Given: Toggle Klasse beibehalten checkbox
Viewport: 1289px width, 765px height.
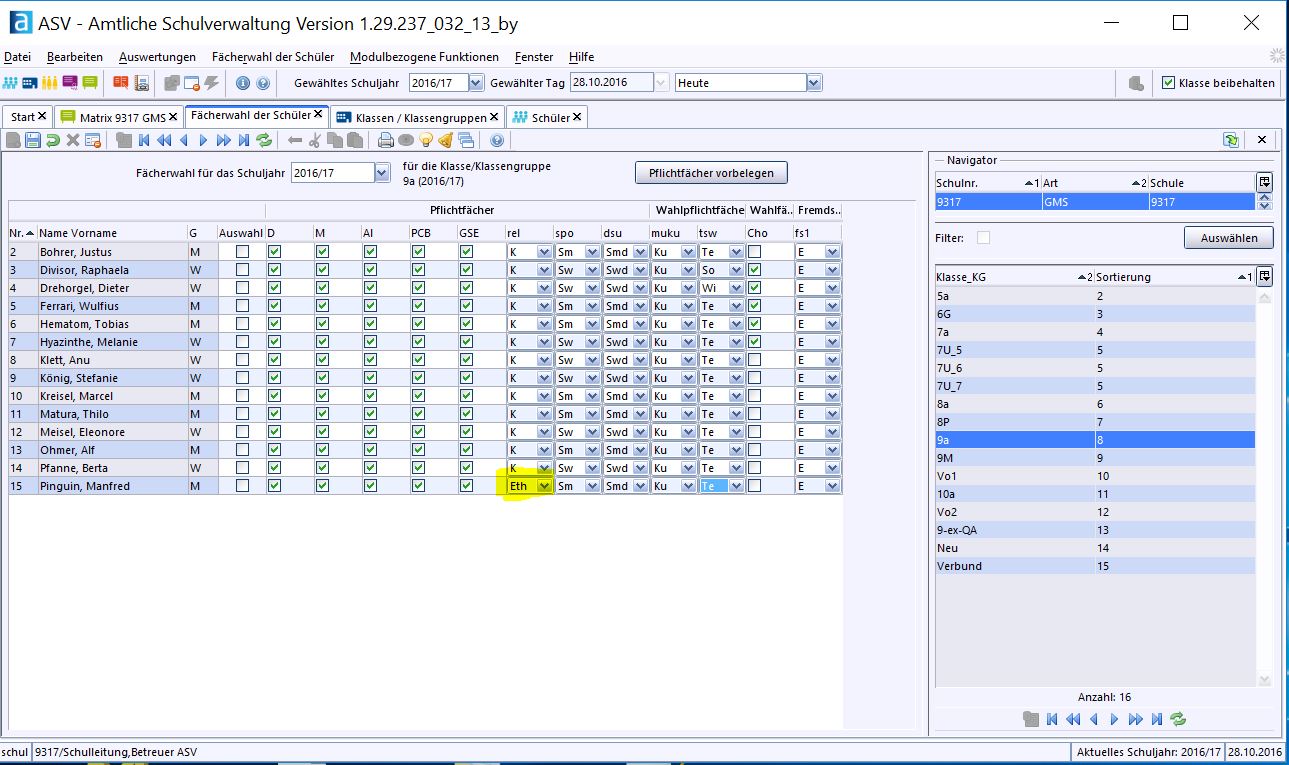Looking at the screenshot, I should (1168, 83).
